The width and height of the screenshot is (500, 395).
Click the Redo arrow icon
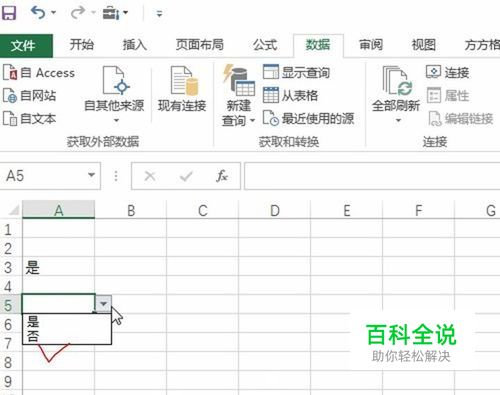77,13
